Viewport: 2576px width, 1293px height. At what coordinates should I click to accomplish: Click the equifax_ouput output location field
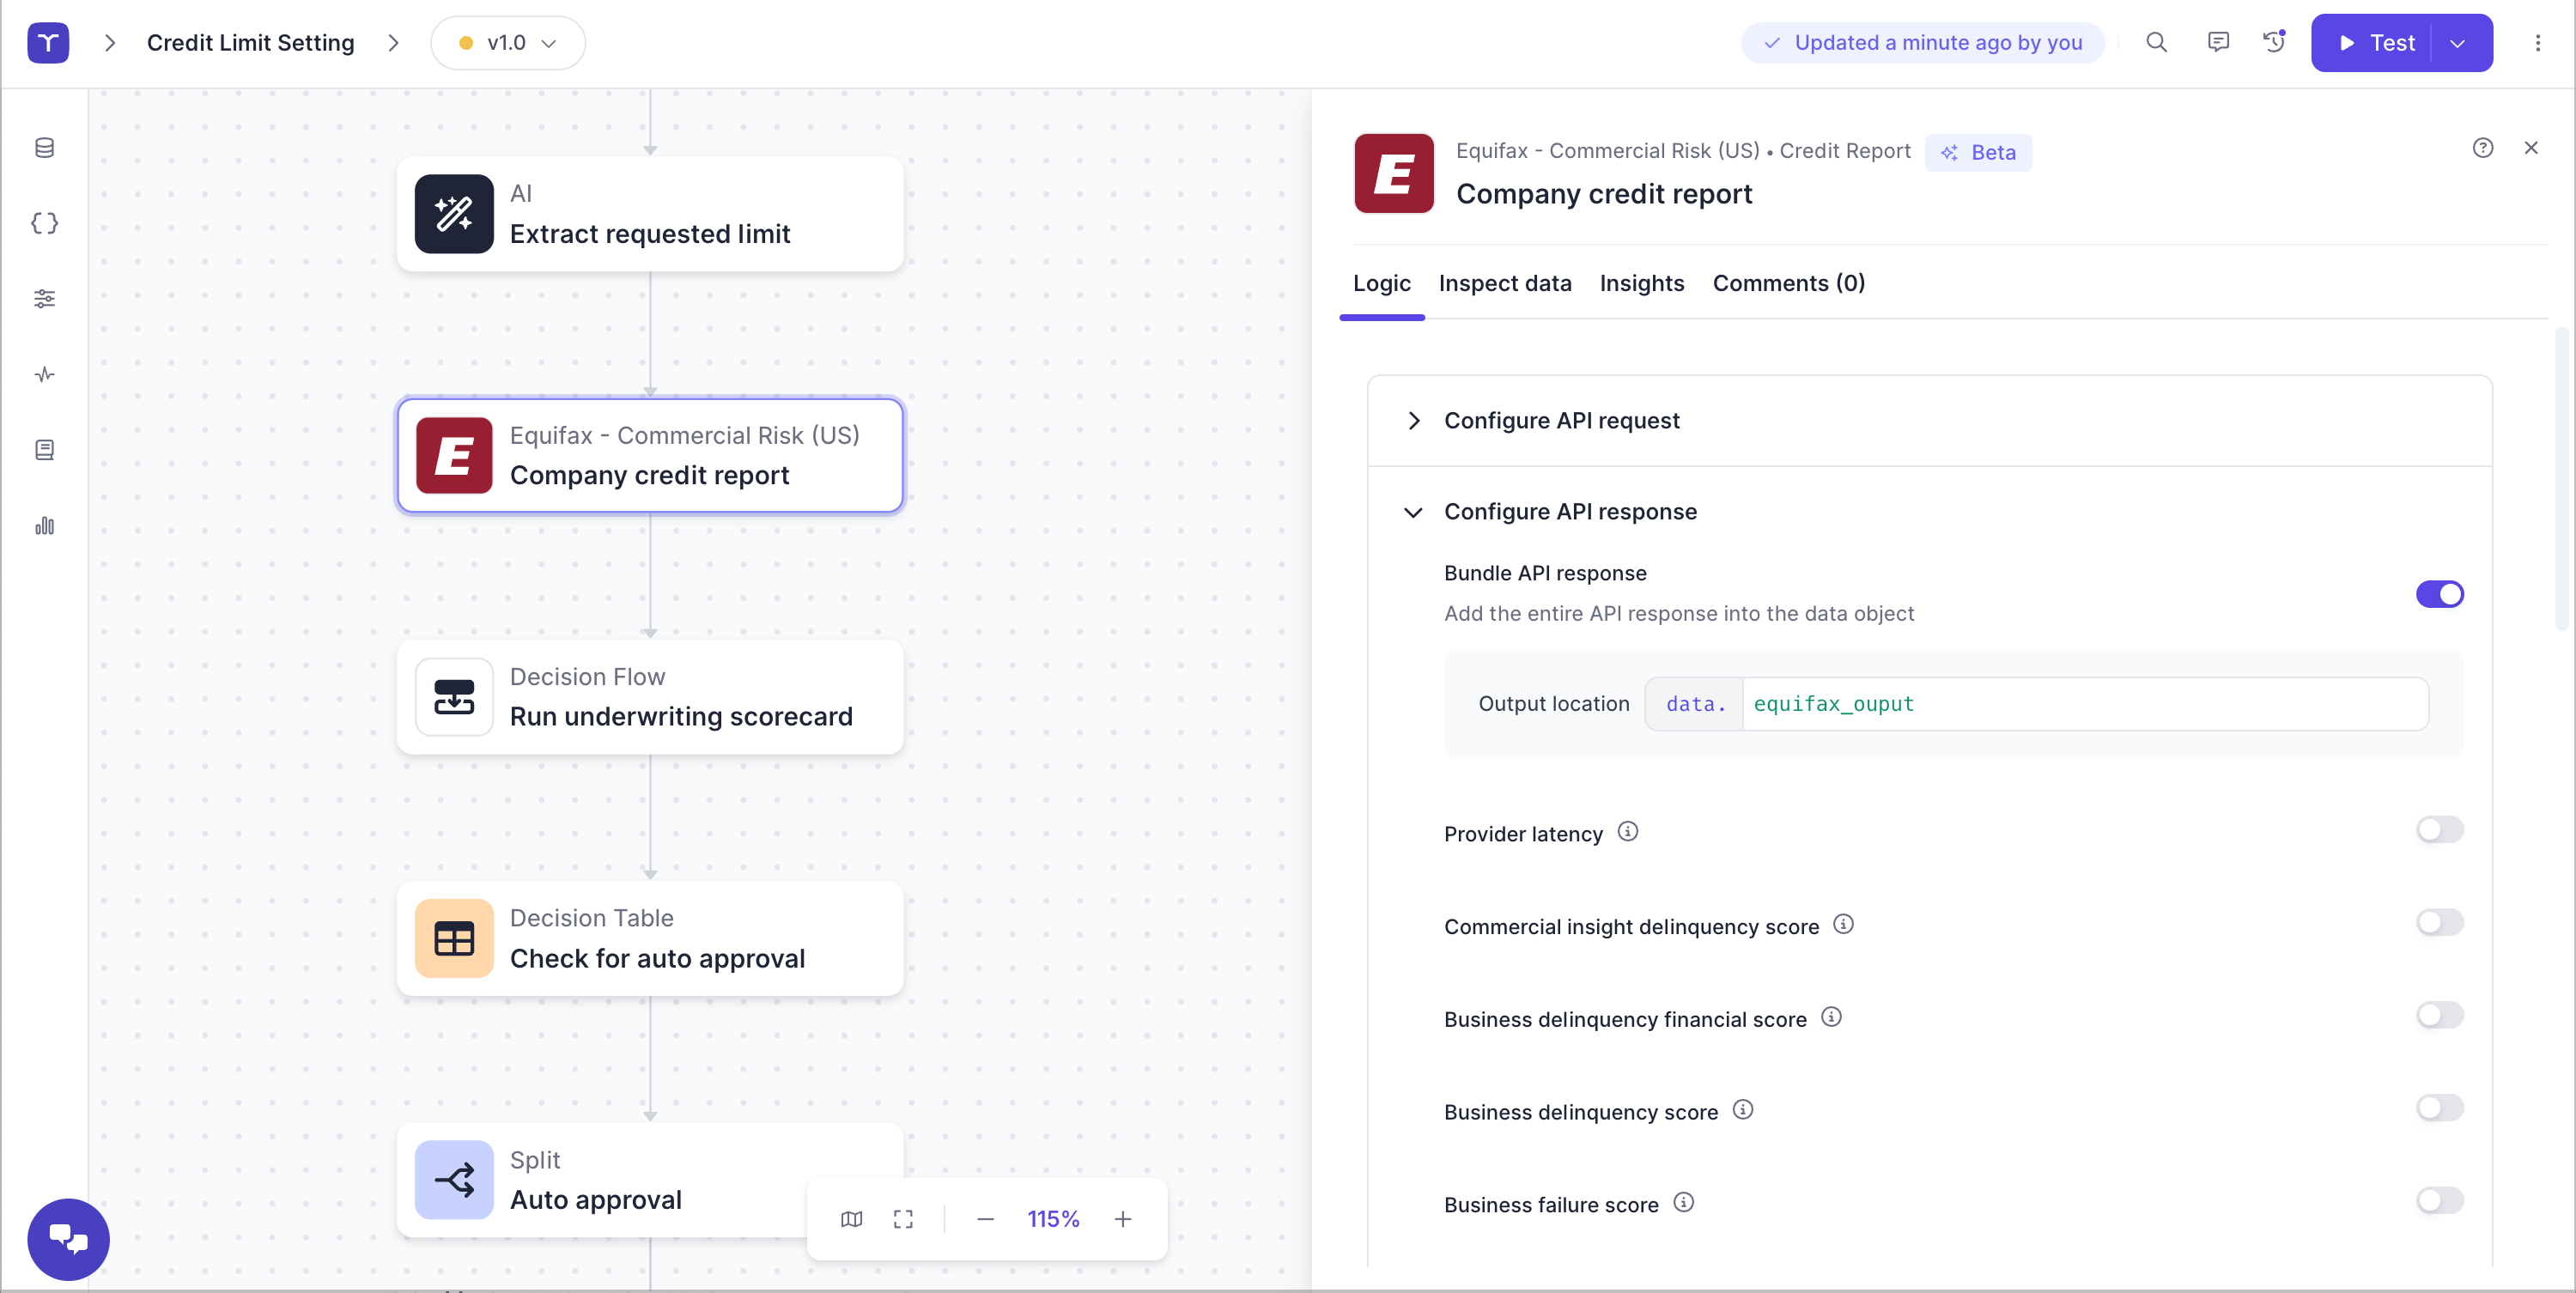click(x=2084, y=704)
